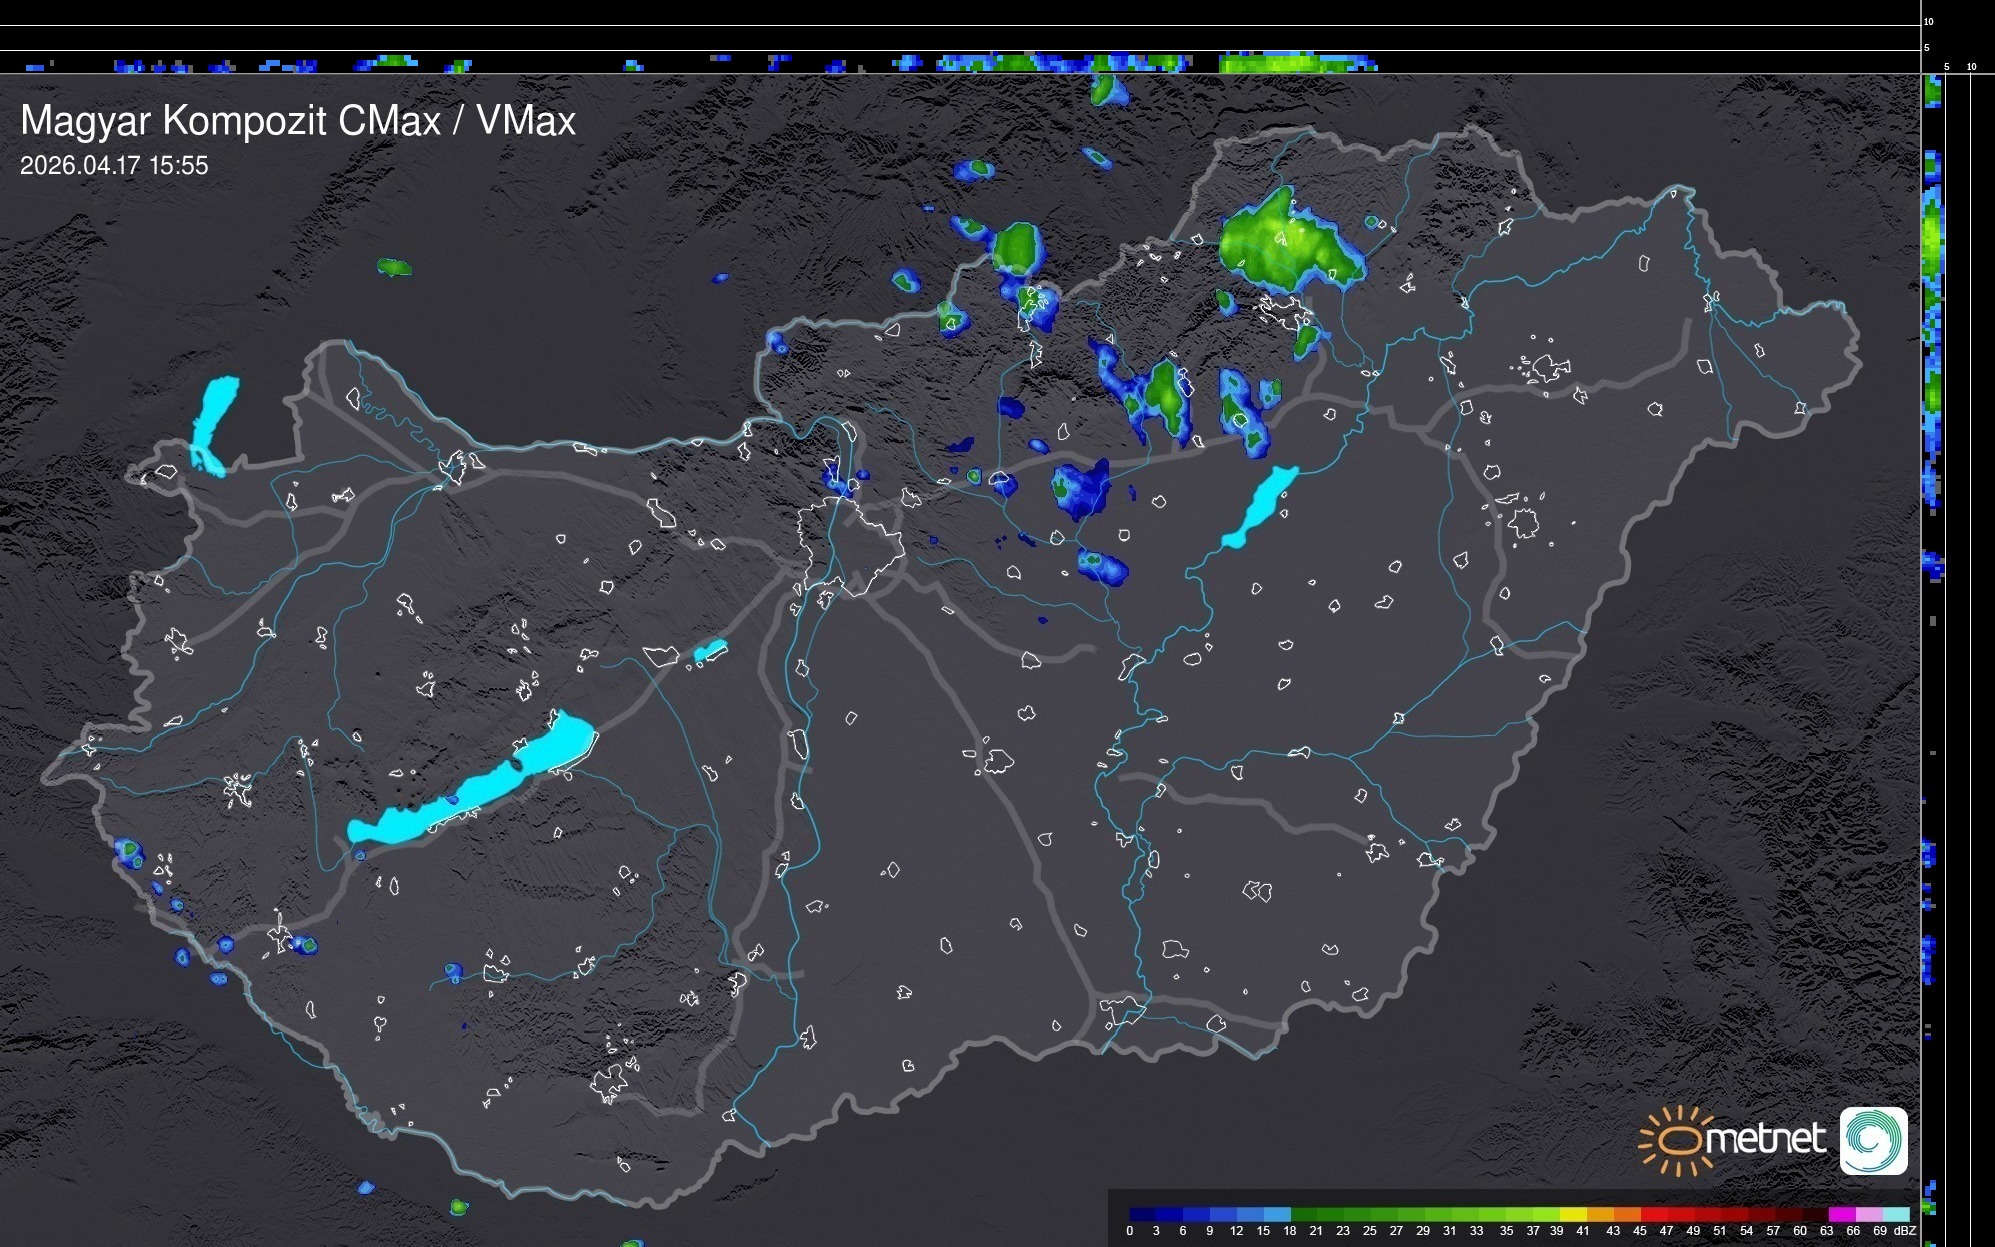Click the orange sun metnet logo icon
Viewport: 1995px width, 1247px height.
[x=1680, y=1140]
